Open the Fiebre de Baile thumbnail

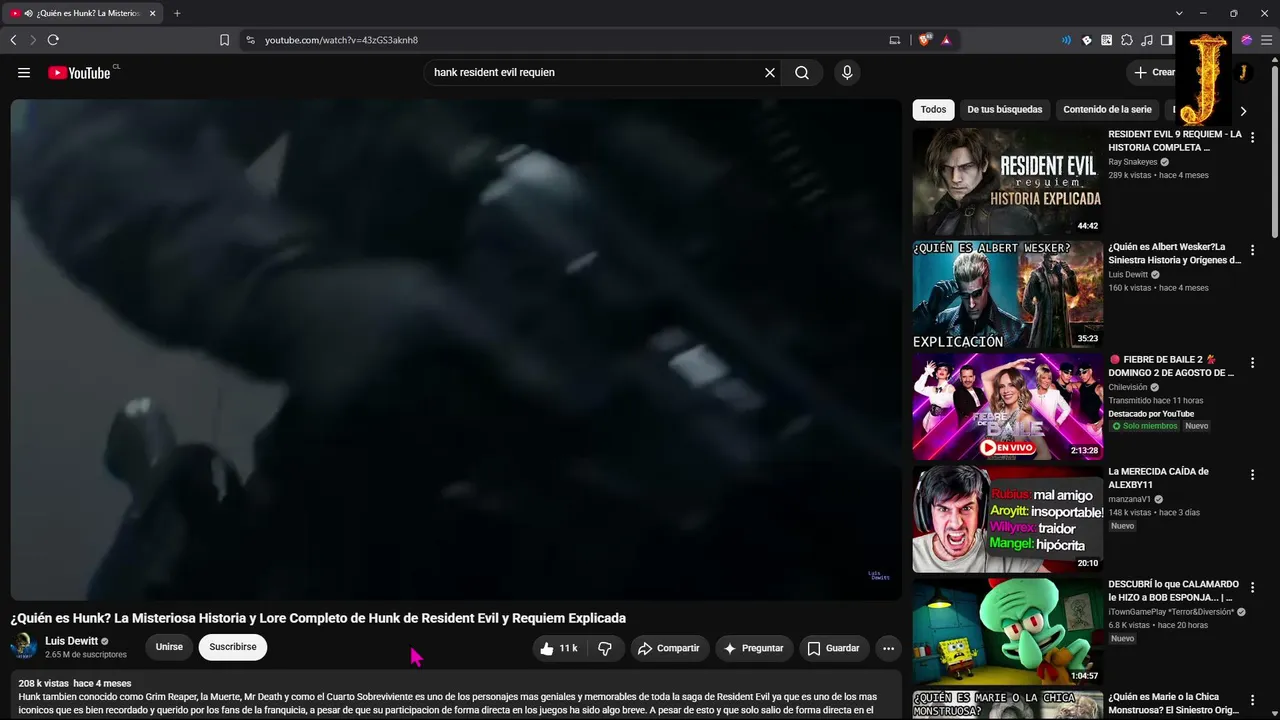[x=1008, y=406]
